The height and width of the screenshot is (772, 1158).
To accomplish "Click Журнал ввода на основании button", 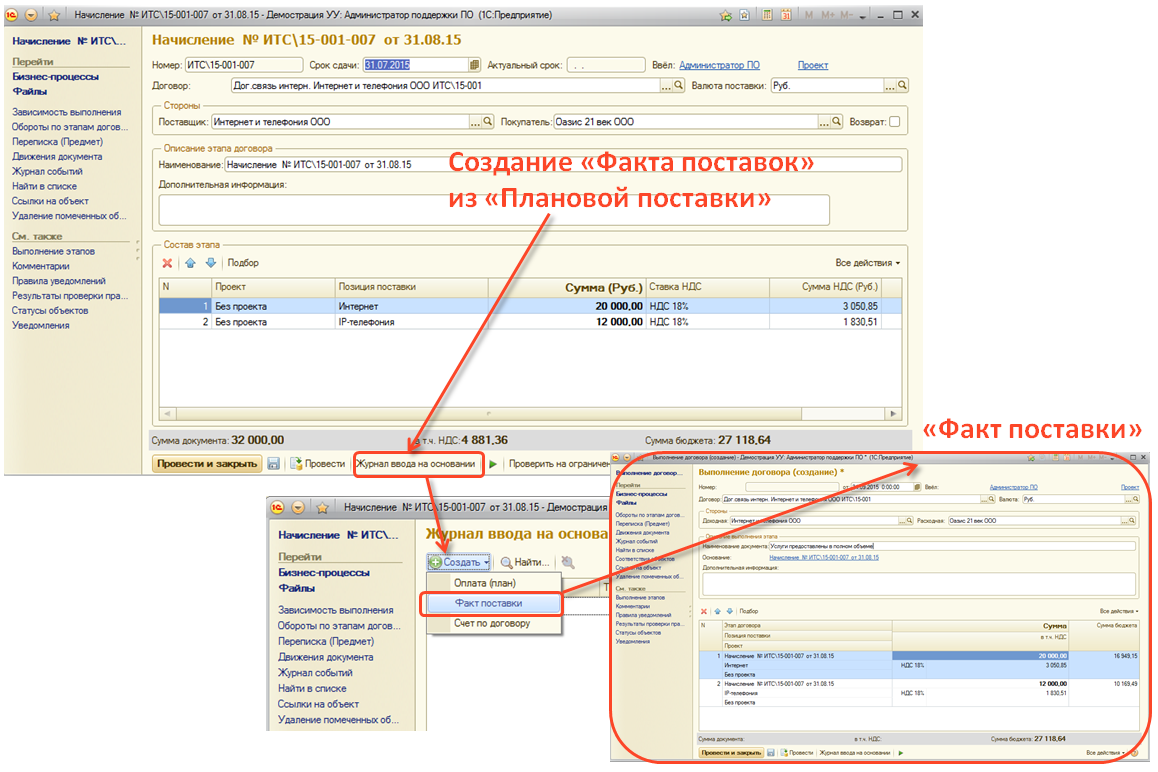I will [x=416, y=464].
